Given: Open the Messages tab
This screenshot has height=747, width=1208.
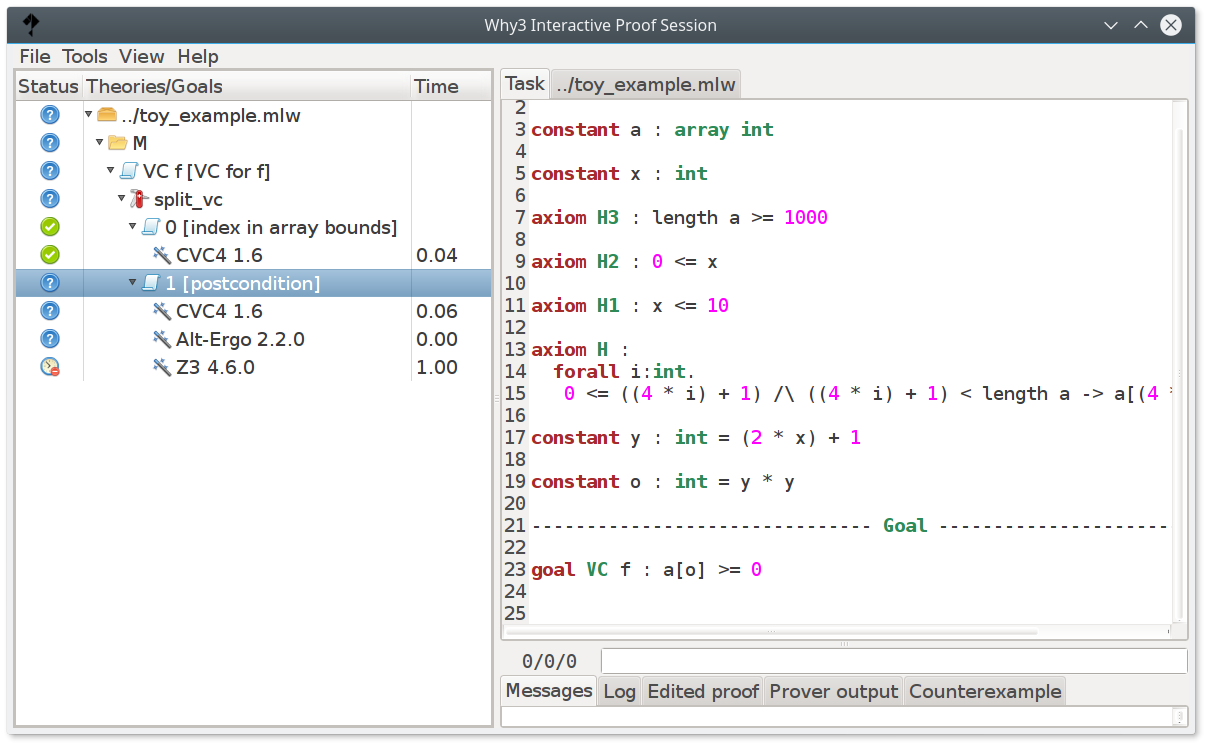Looking at the screenshot, I should pos(549,690).
